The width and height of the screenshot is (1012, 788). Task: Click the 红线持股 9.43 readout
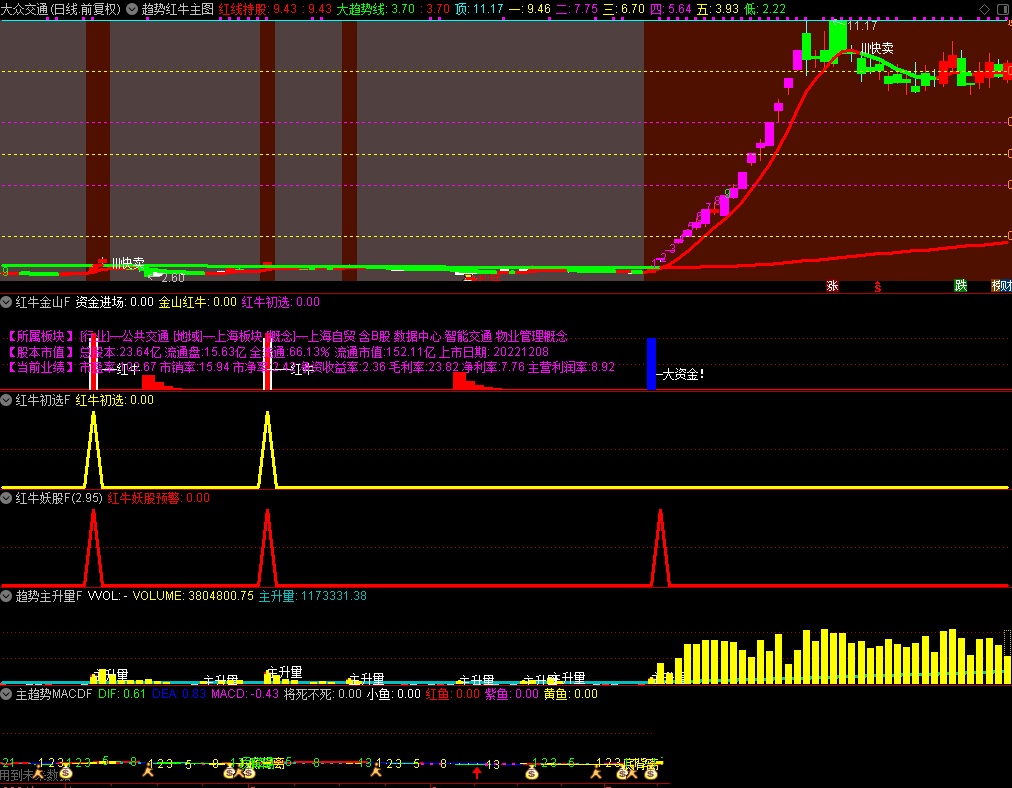(275, 9)
